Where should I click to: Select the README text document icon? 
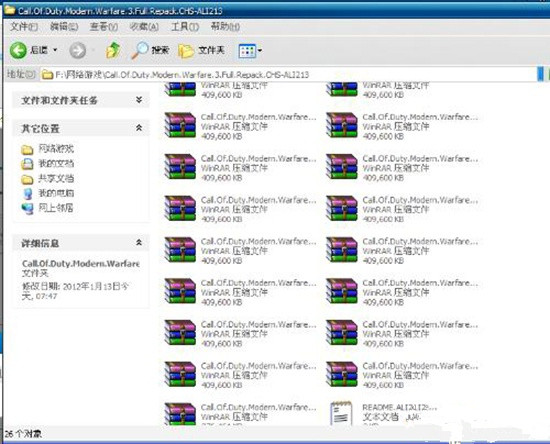pyautogui.click(x=341, y=413)
